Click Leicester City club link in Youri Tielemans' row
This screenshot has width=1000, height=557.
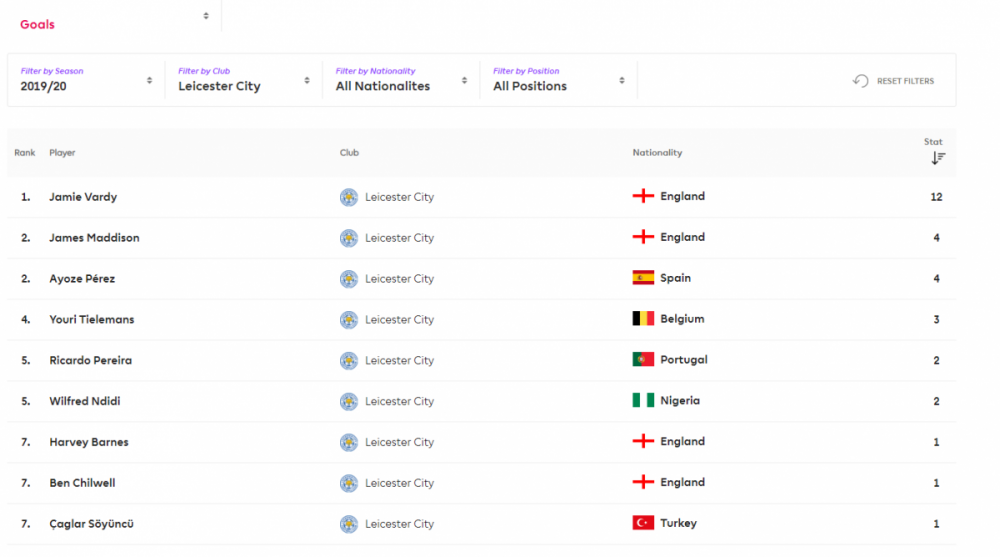pos(399,320)
